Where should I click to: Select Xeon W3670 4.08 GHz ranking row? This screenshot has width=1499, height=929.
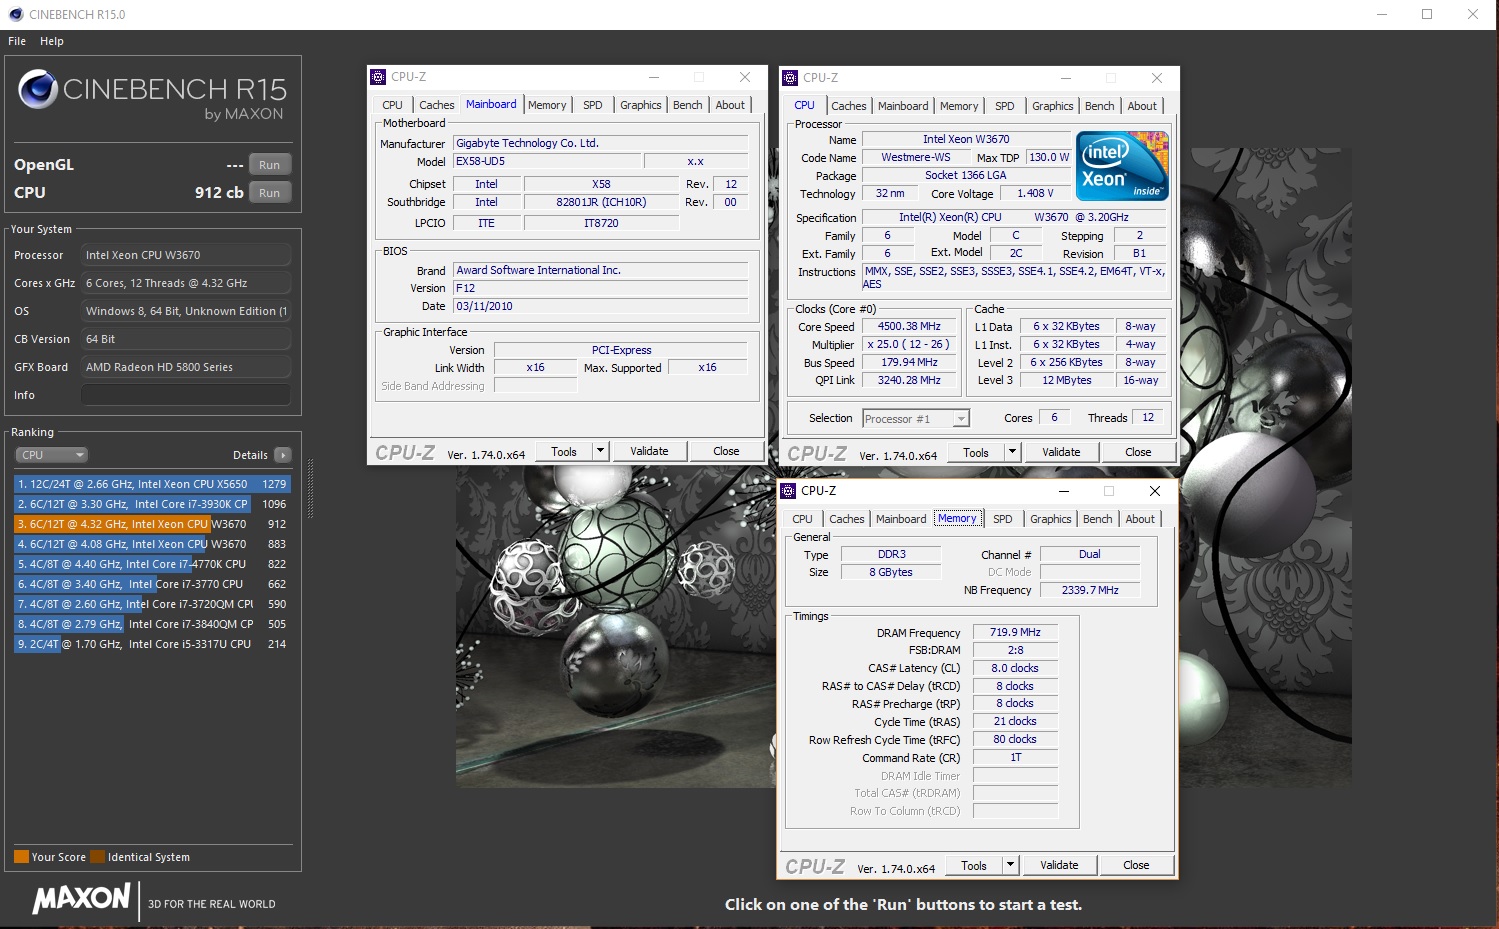click(x=152, y=544)
